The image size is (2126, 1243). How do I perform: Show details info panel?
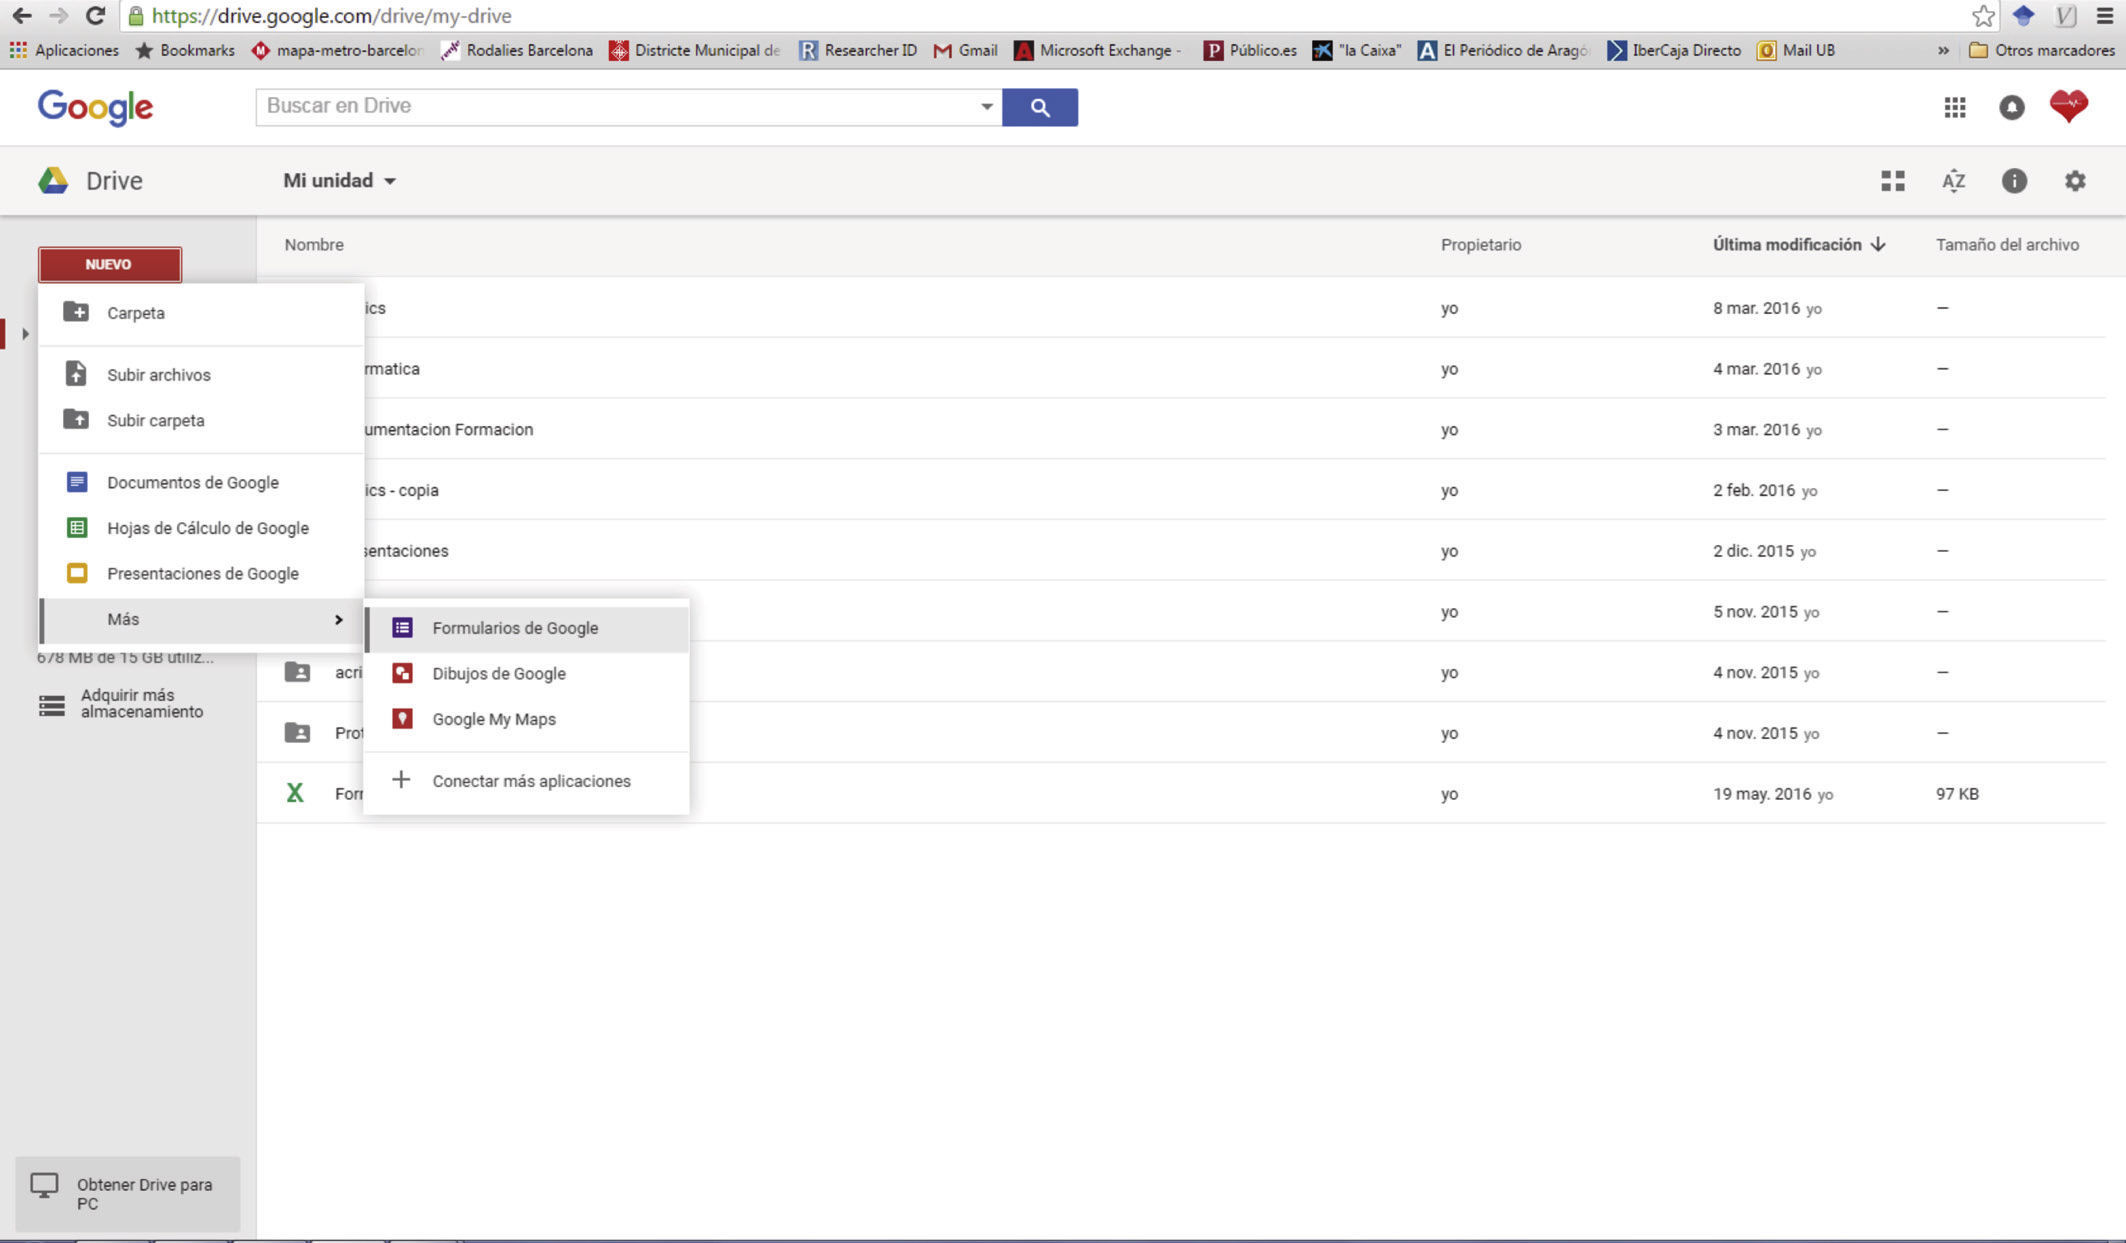pyautogui.click(x=2013, y=181)
